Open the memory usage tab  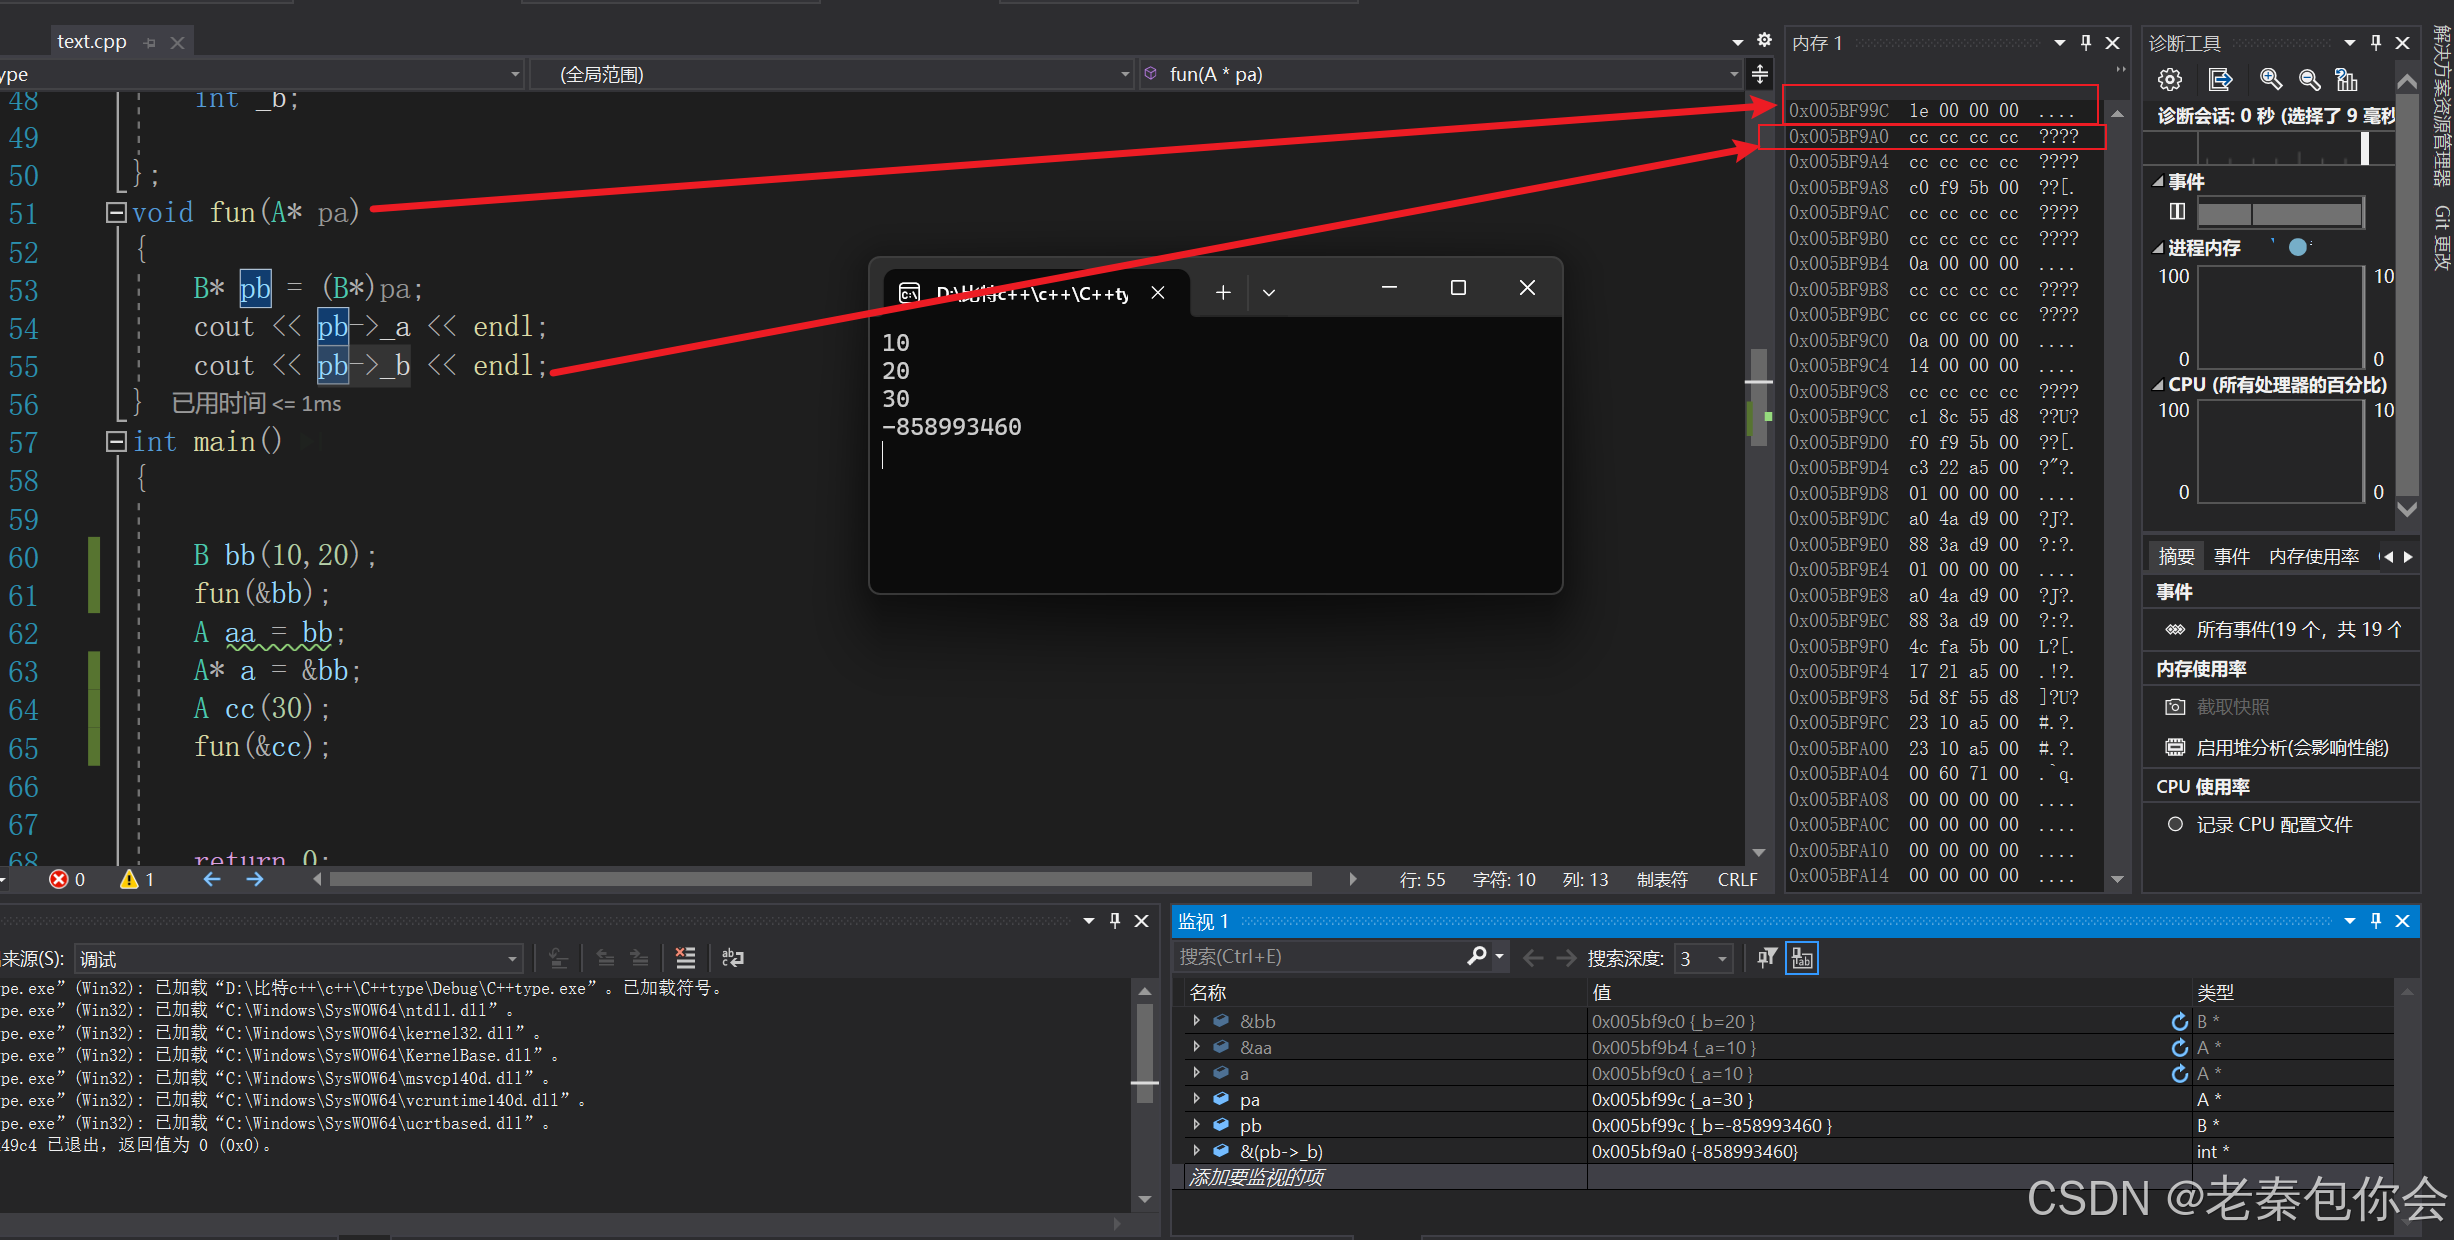[2313, 557]
